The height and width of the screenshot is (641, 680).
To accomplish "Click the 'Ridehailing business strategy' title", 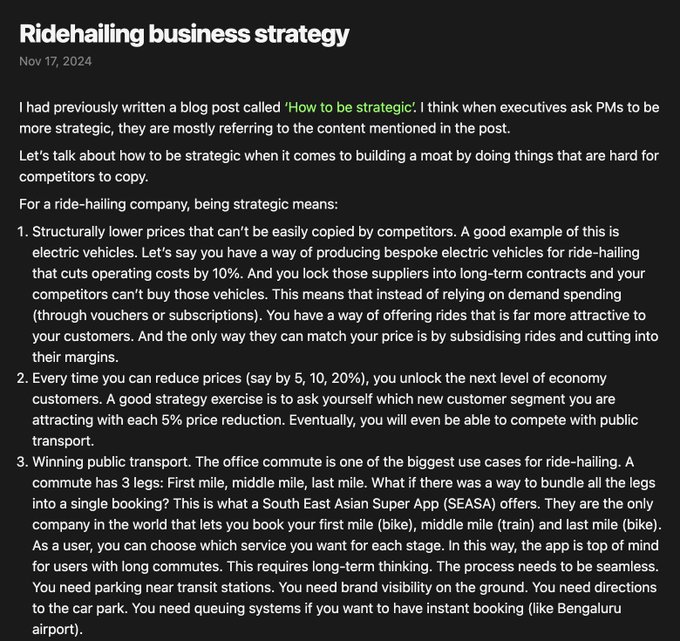I will [x=183, y=33].
